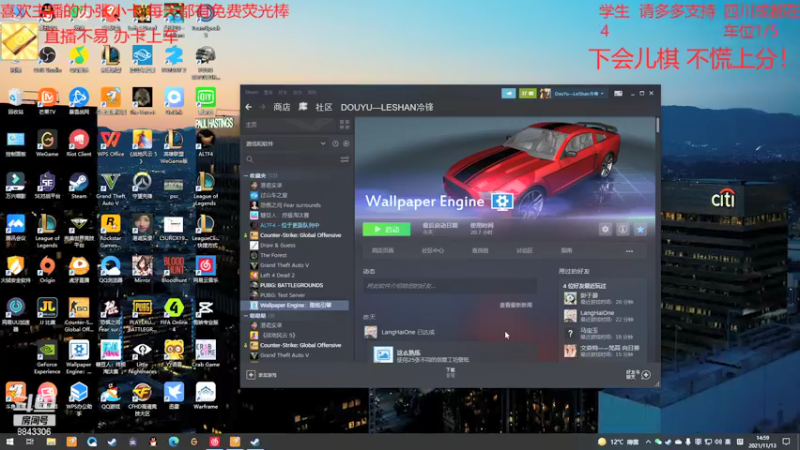Click the activity post input field

coord(449,286)
